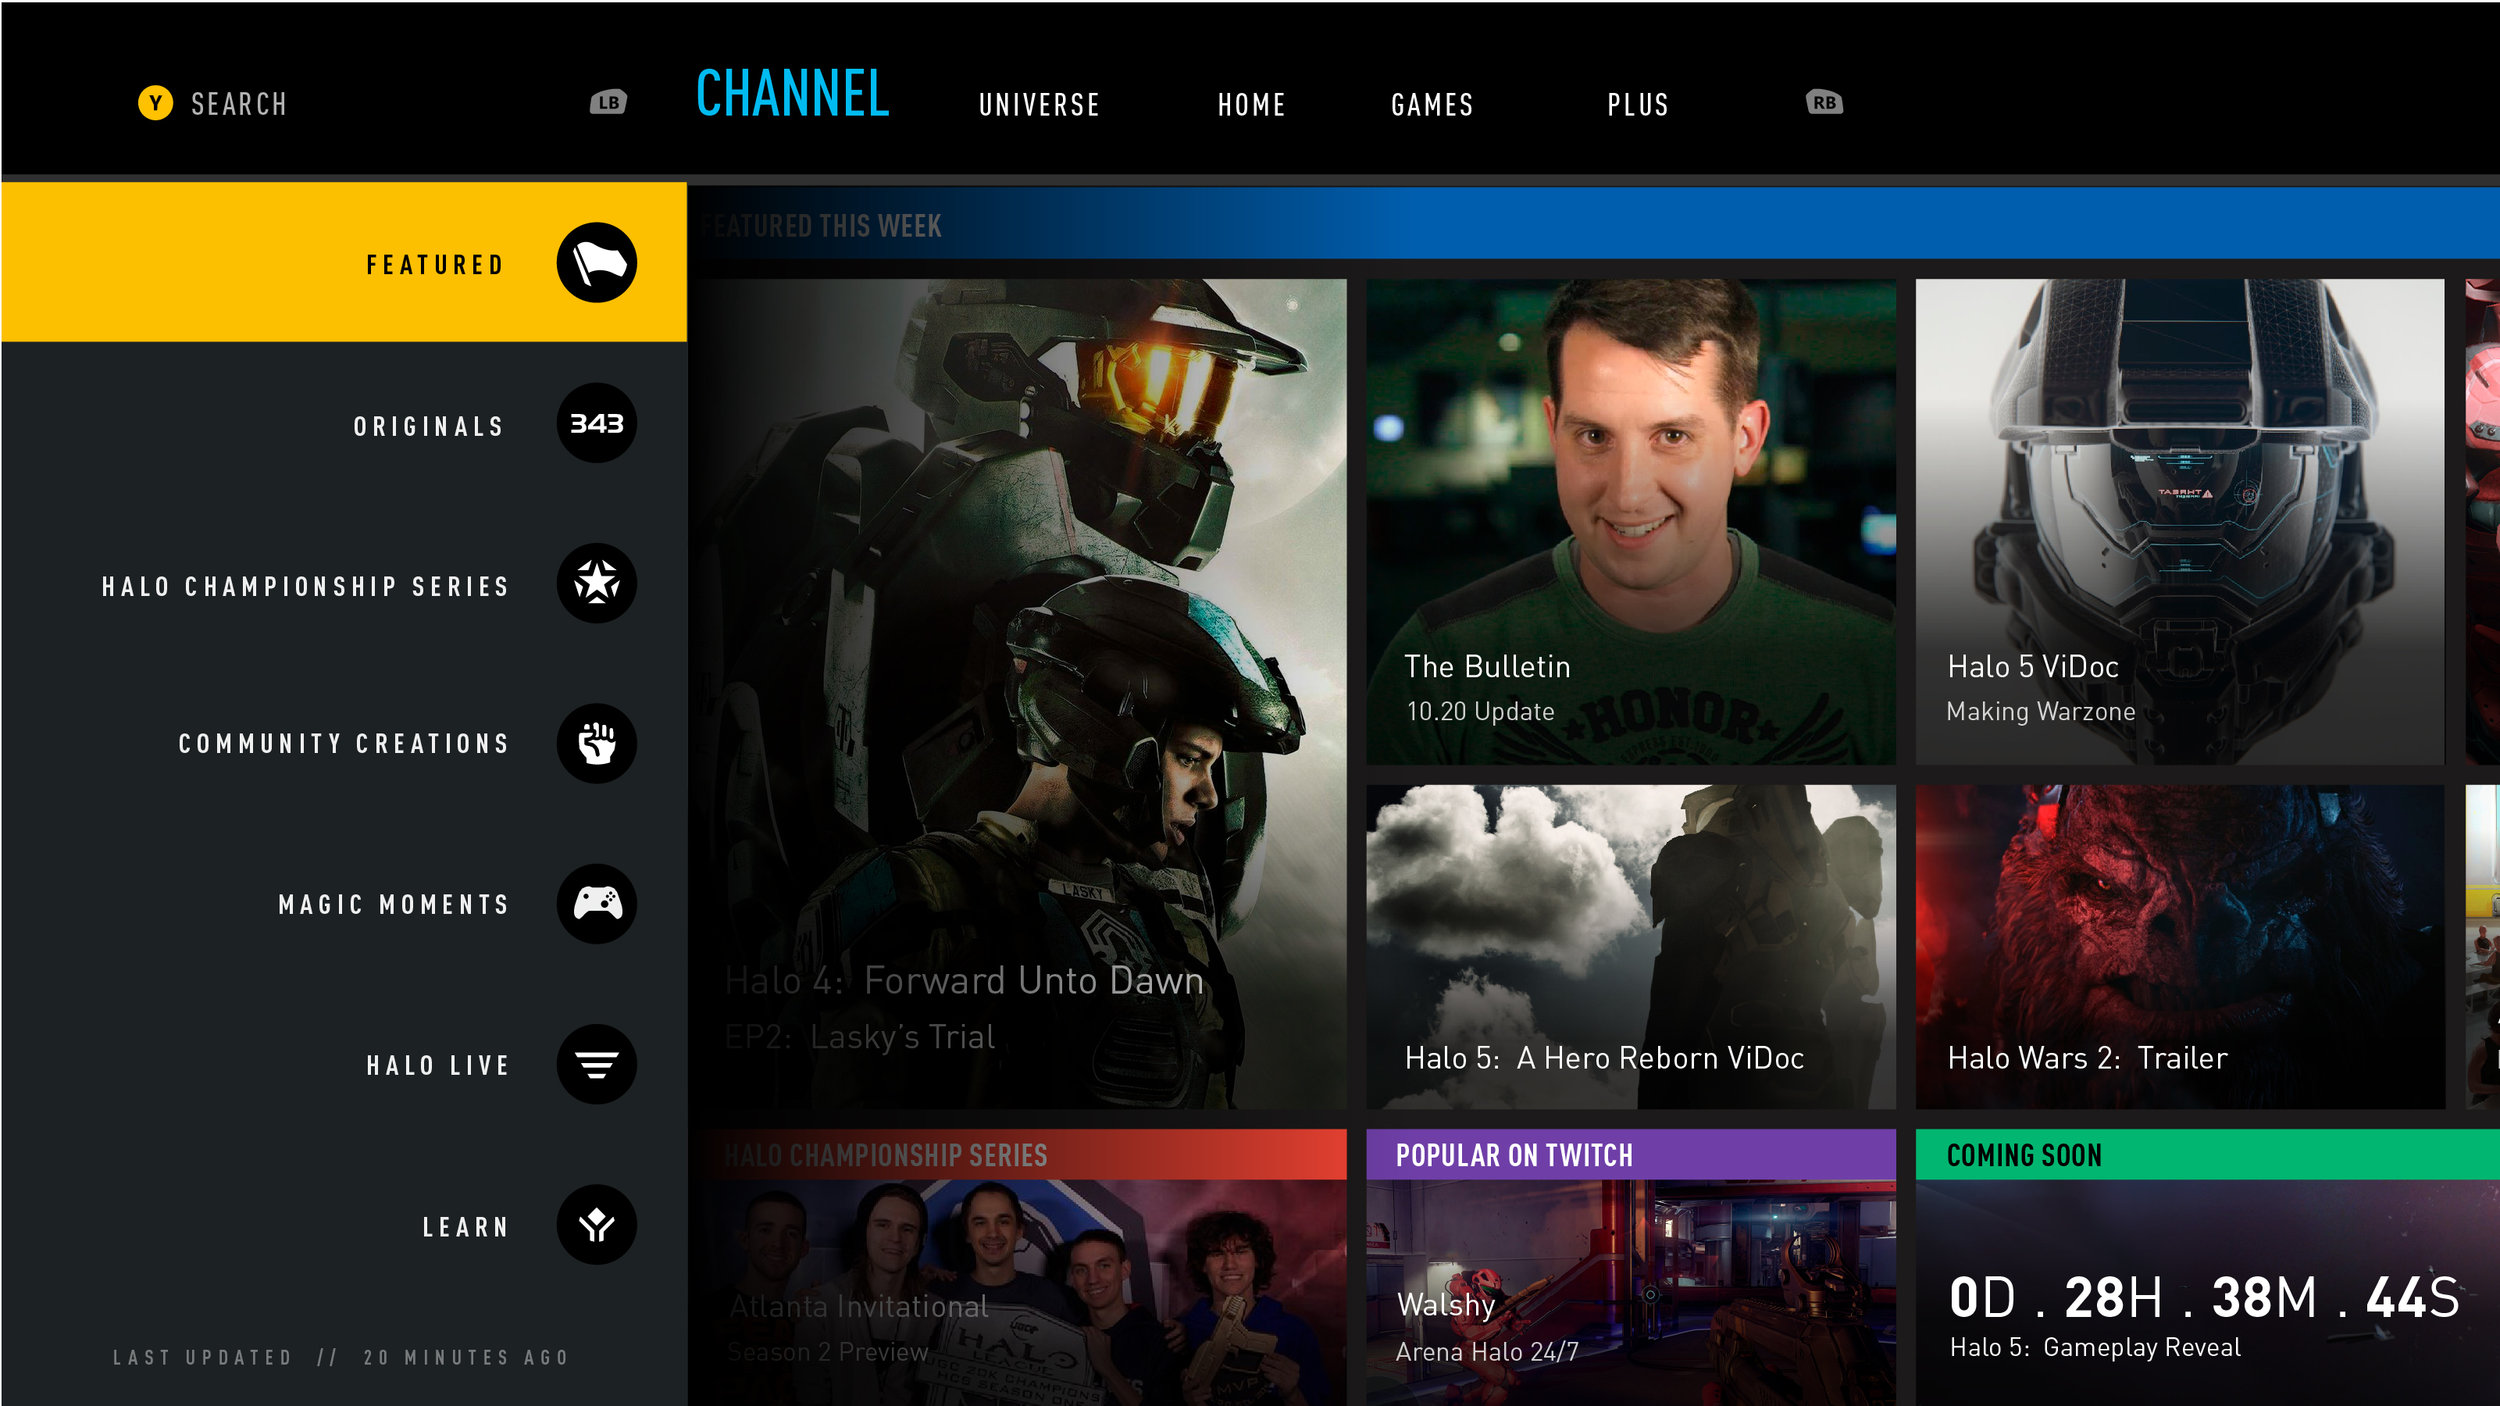
Task: Click the Featured This Week header
Action: pos(1594,224)
